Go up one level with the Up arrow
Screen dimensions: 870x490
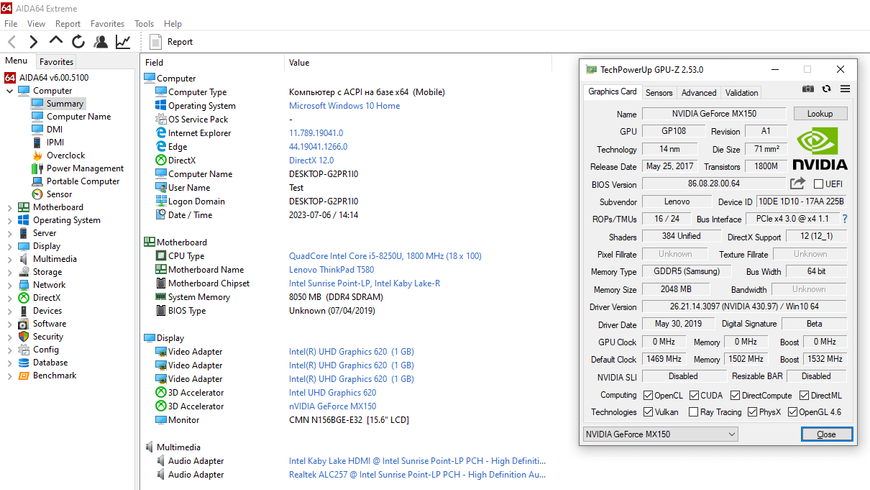click(55, 41)
